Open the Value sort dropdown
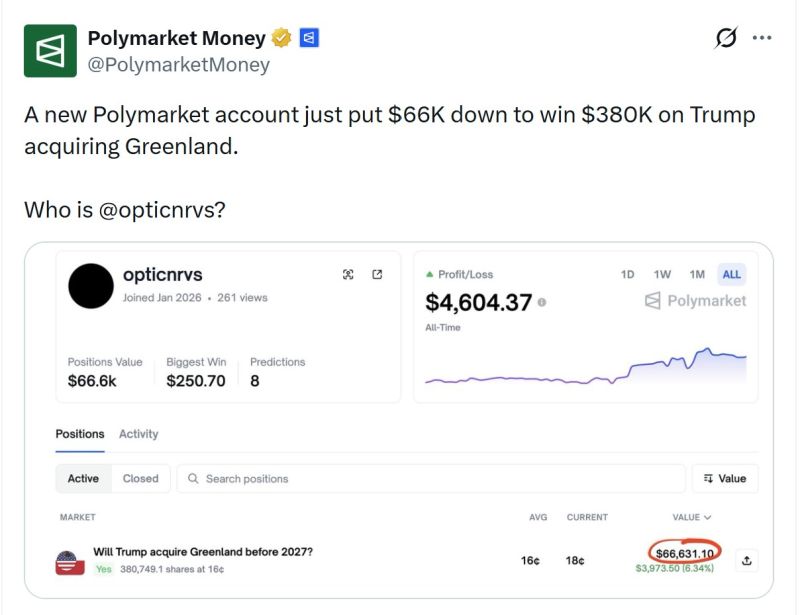Screen dimensions: 800x615 pyautogui.click(x=724, y=478)
